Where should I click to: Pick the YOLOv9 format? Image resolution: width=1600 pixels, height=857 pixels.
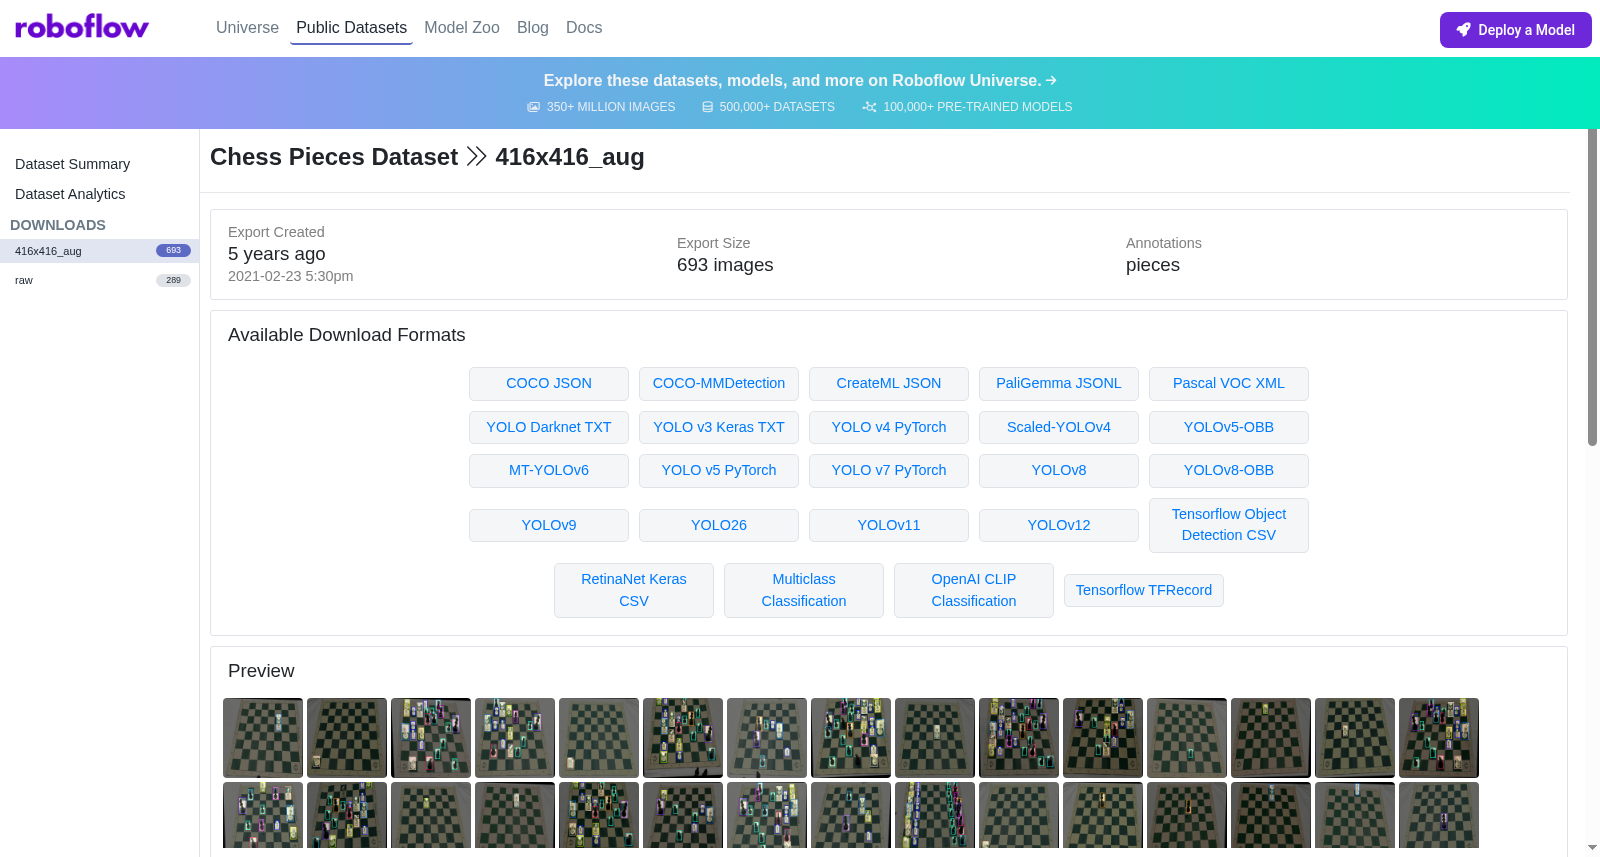coord(549,525)
